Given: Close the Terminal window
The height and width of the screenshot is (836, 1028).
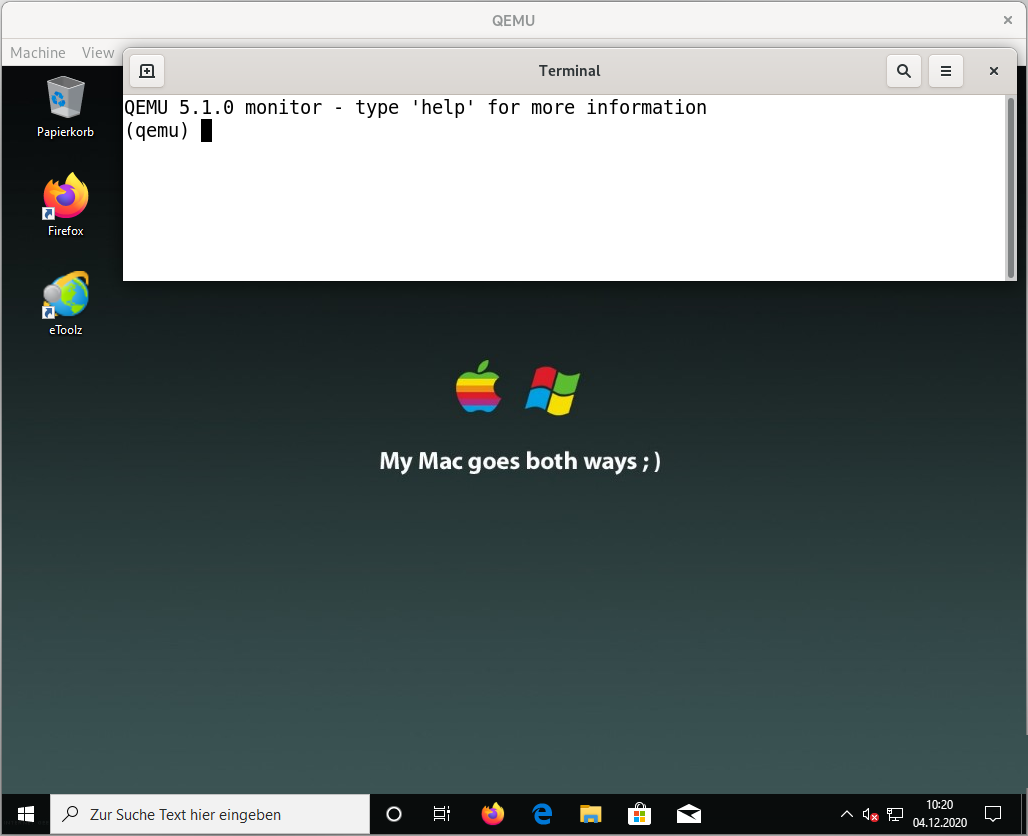Looking at the screenshot, I should [994, 71].
